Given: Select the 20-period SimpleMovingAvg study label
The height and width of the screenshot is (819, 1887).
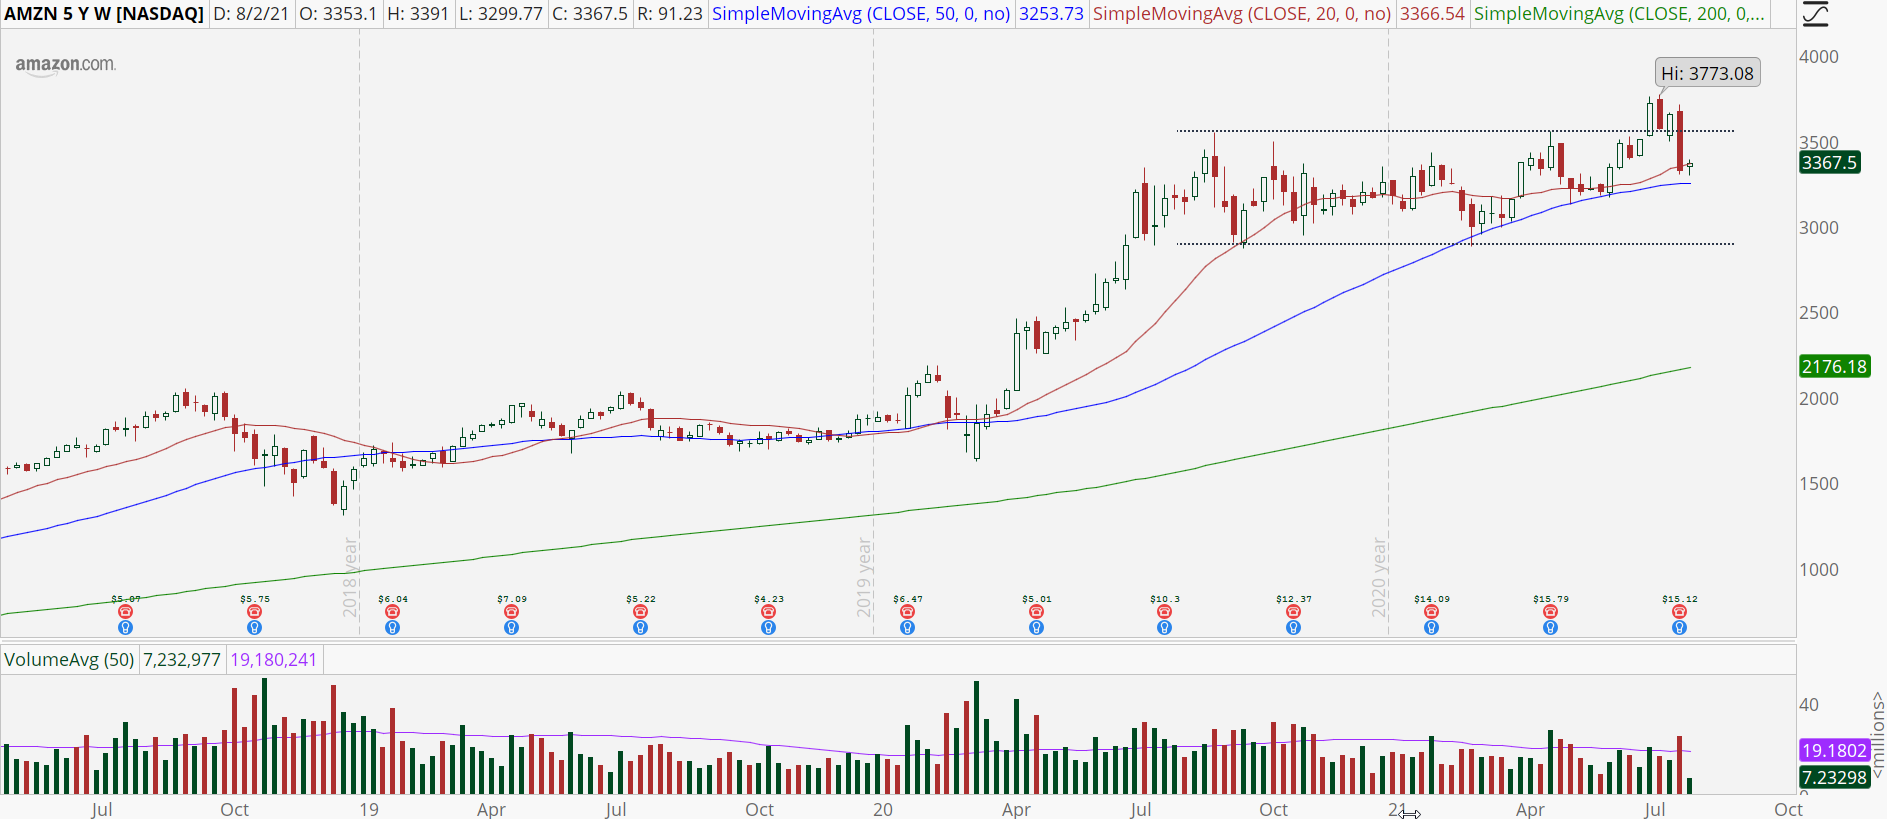Looking at the screenshot, I should pyautogui.click(x=1242, y=14).
